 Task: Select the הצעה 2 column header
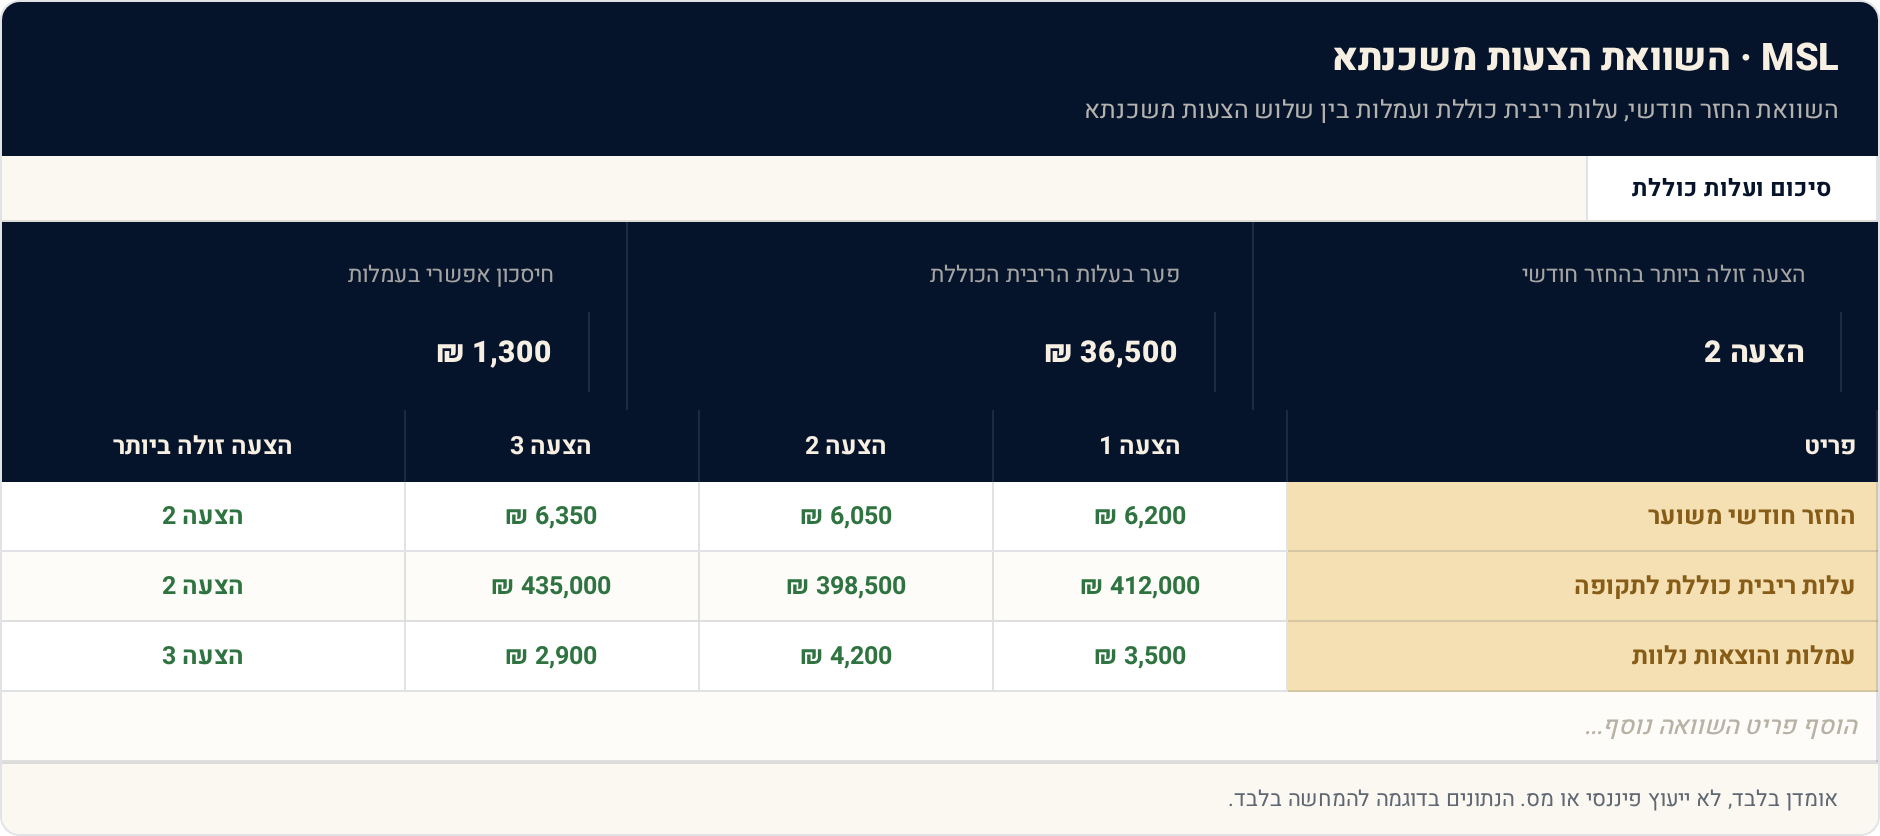846,446
